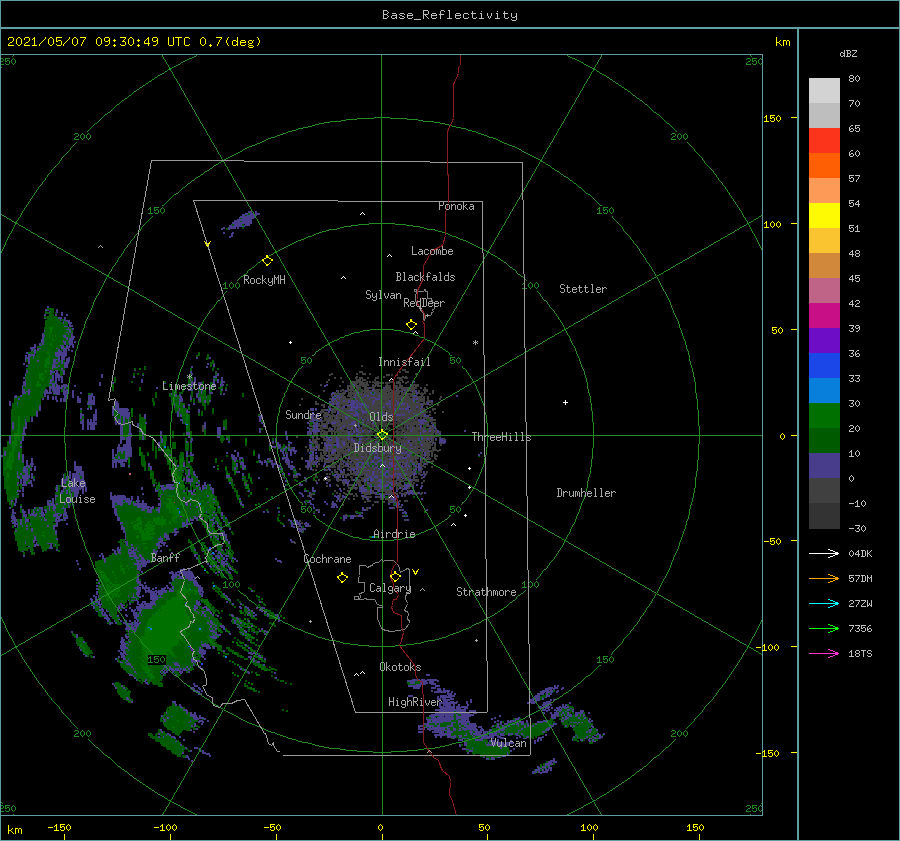Click the Sylvan label

pos(383,295)
